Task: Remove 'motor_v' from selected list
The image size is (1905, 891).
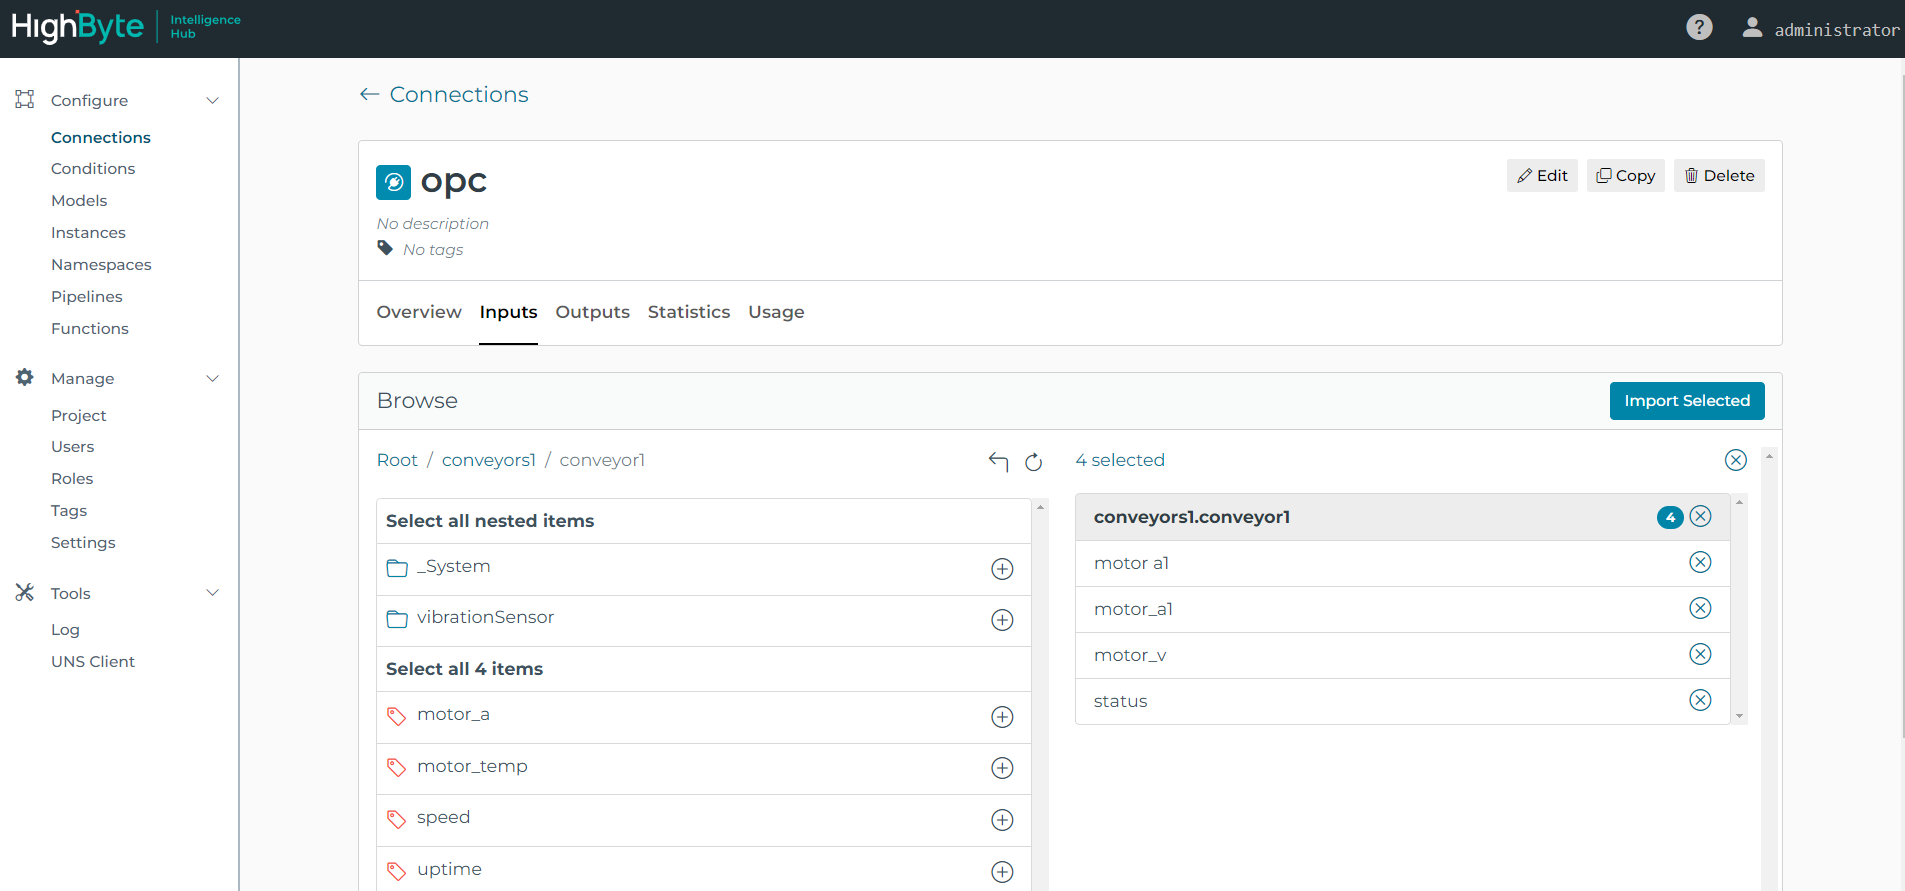Action: [1700, 654]
